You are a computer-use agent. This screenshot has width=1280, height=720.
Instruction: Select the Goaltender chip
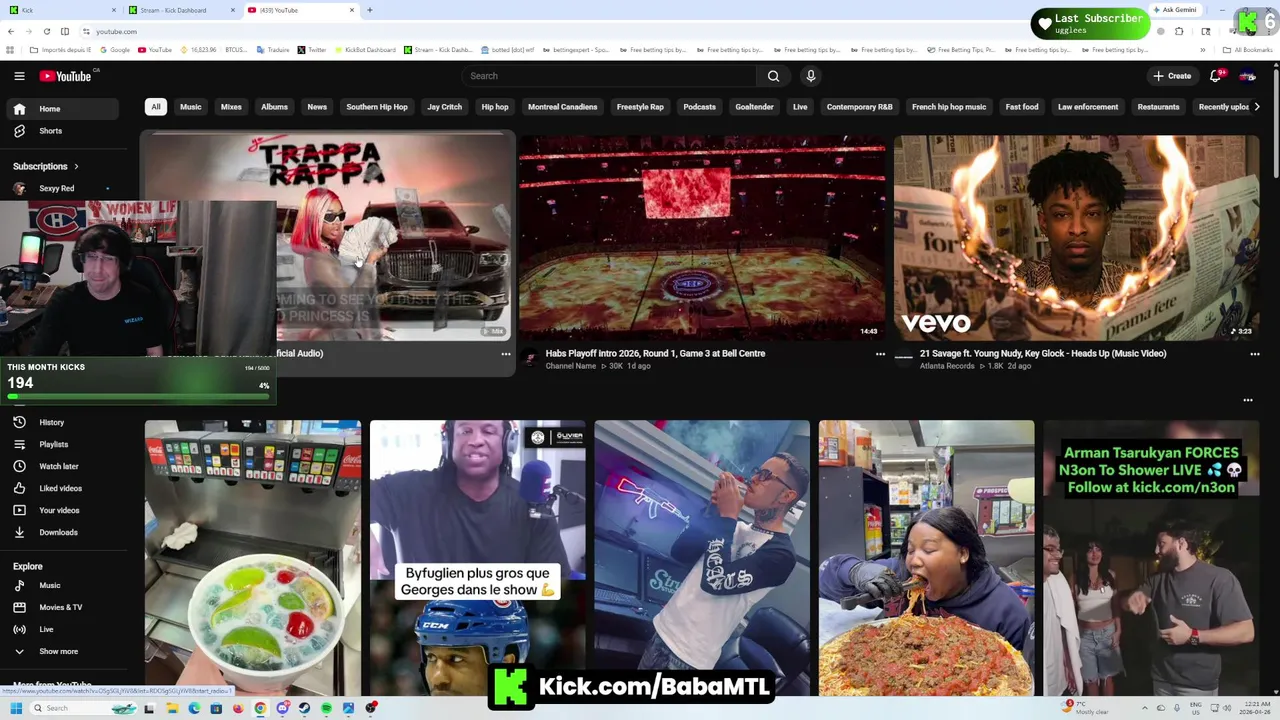pyautogui.click(x=754, y=107)
